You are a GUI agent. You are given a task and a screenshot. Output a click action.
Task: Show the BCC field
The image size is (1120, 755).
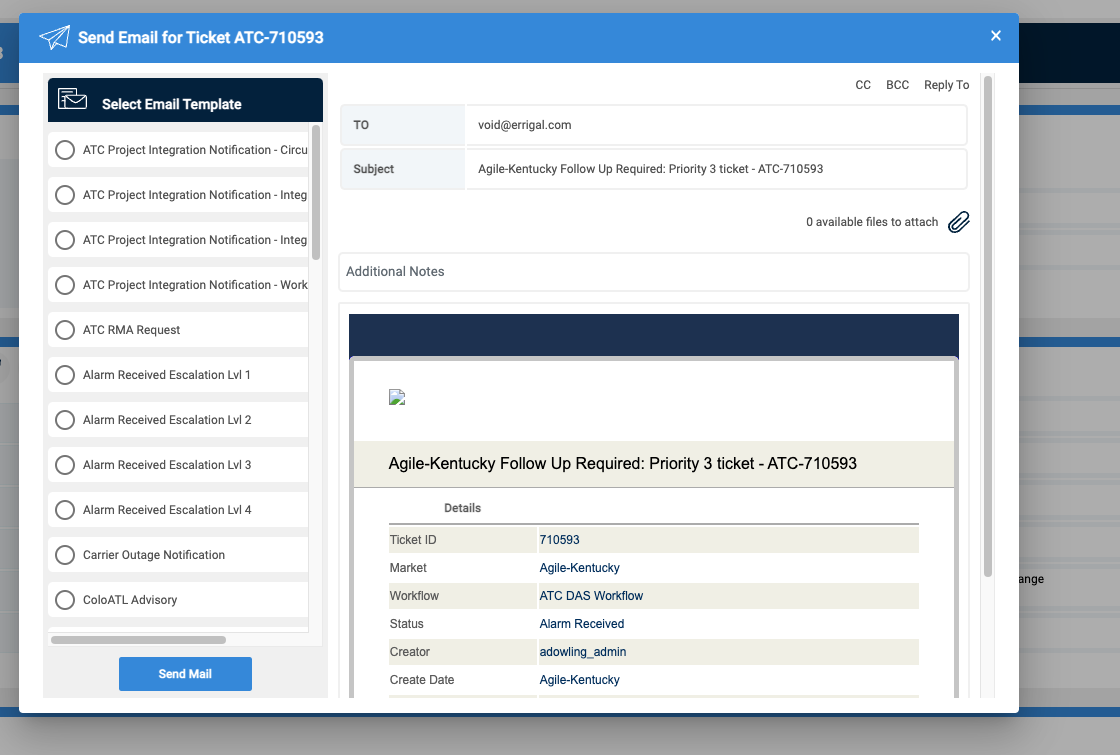(x=897, y=85)
